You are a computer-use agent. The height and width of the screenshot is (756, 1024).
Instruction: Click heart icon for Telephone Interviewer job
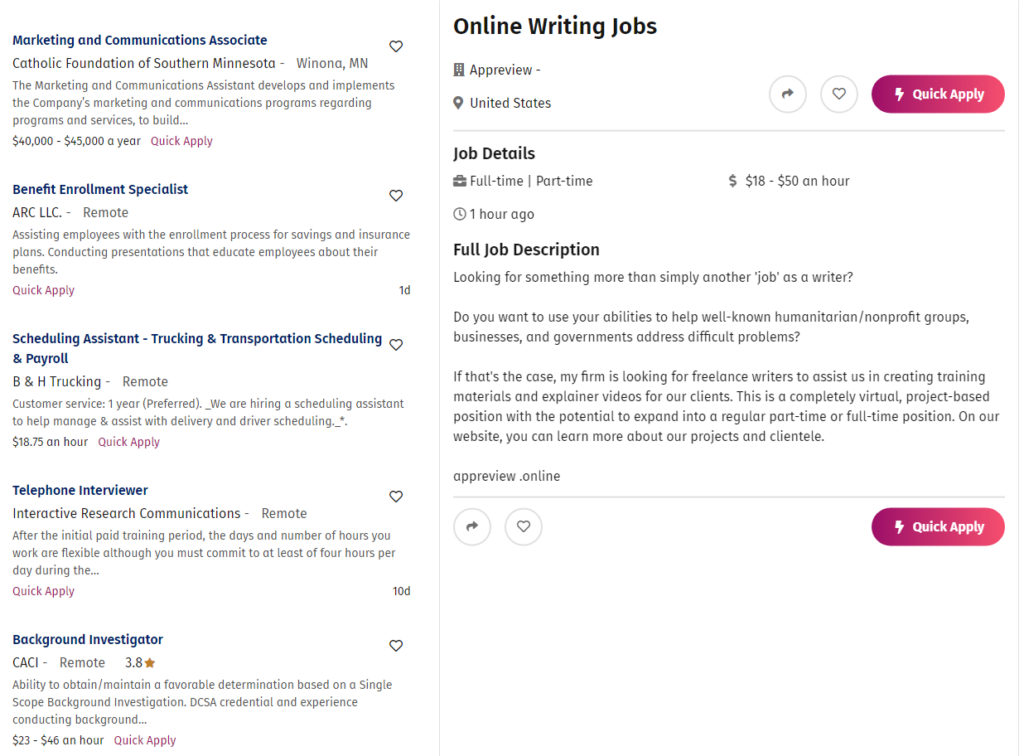pyautogui.click(x=396, y=496)
